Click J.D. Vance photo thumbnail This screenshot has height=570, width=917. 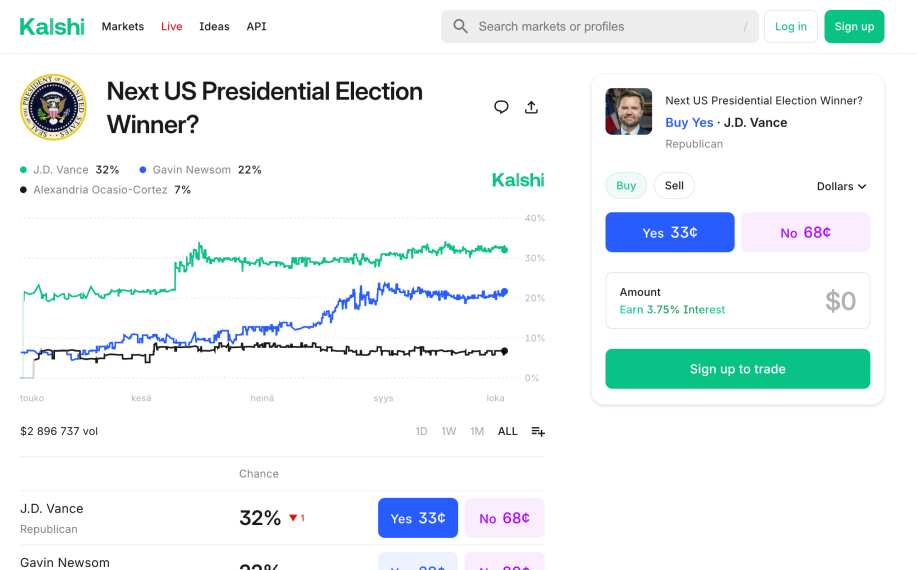628,111
